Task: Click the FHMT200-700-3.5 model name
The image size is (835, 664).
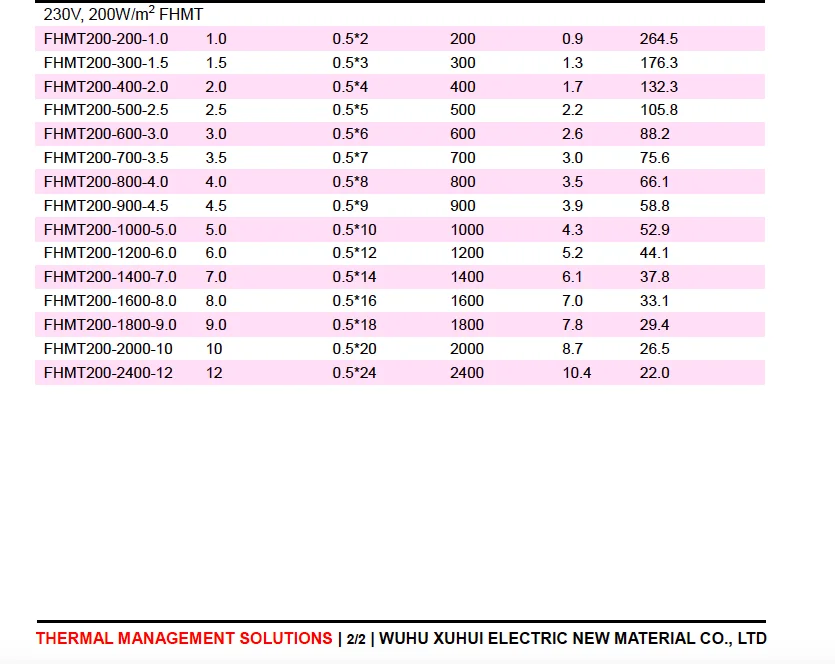Action: coord(106,158)
